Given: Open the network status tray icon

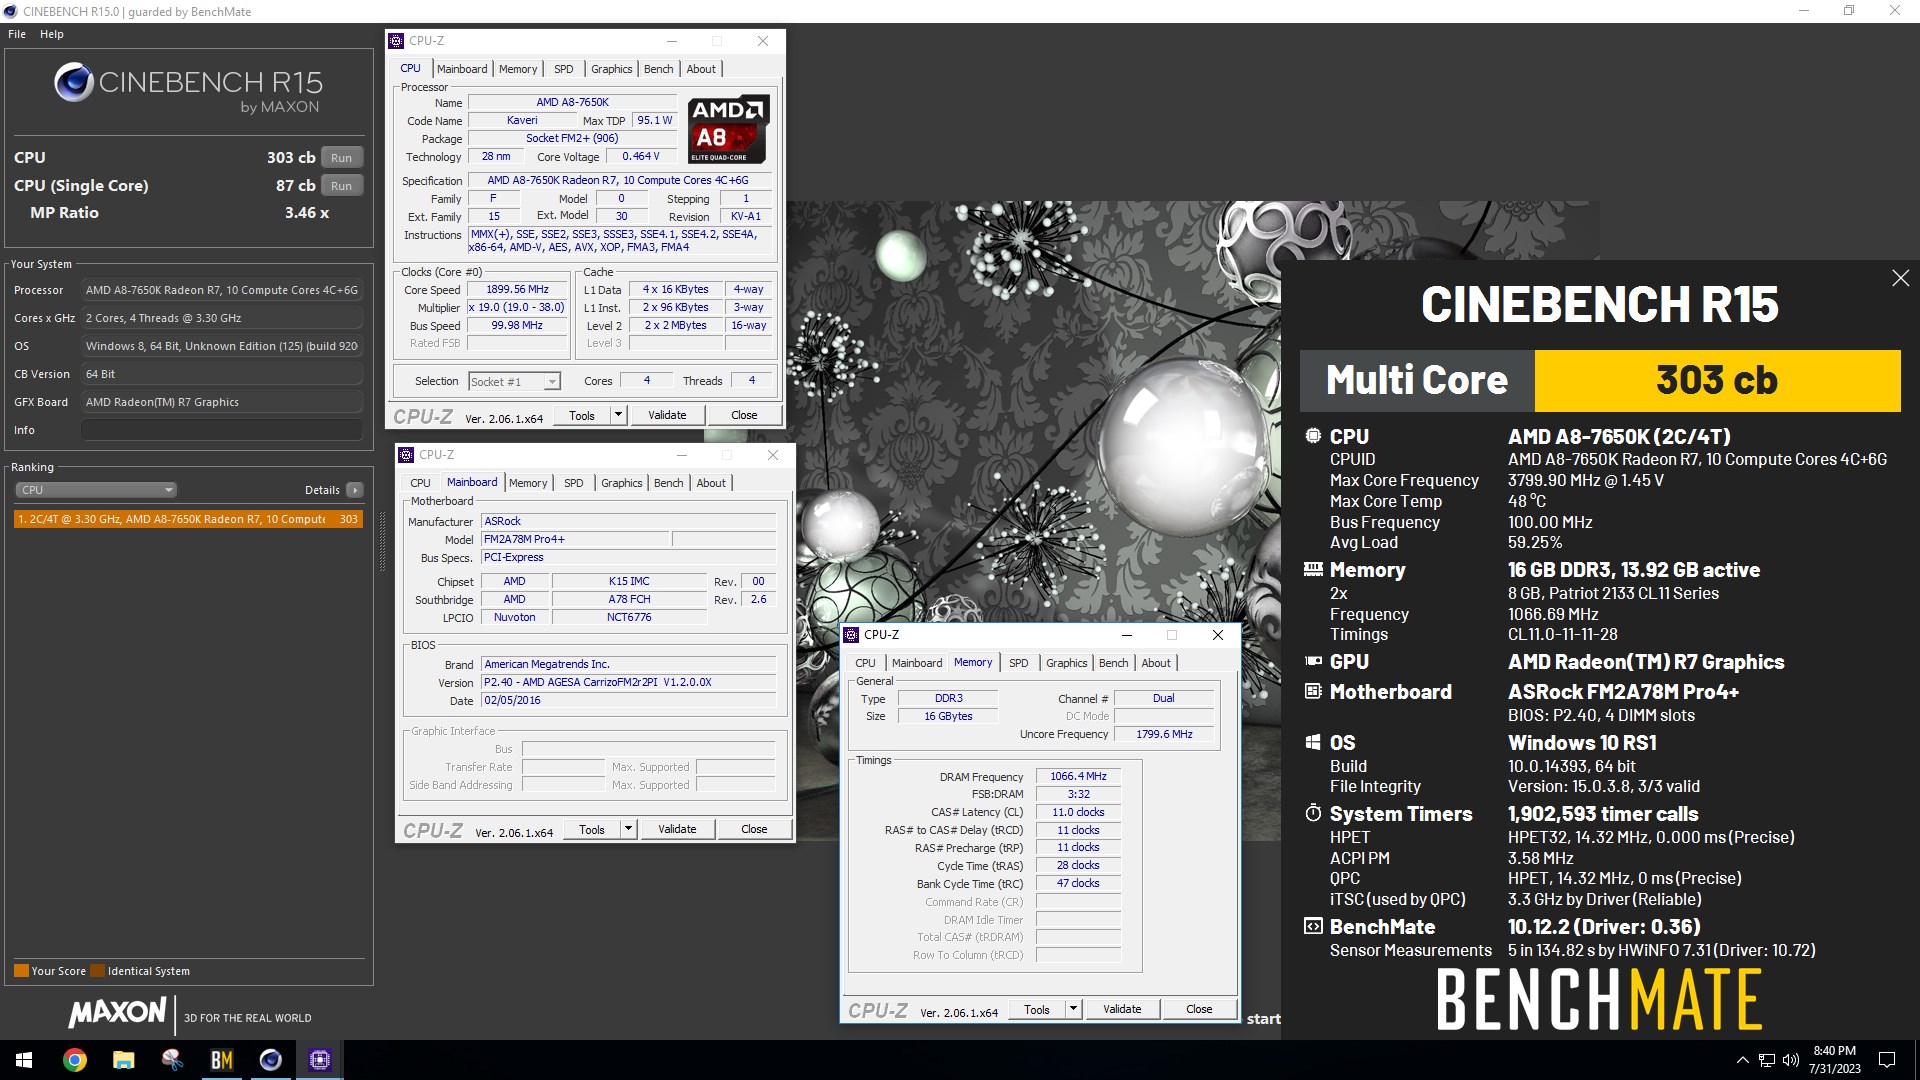Looking at the screenshot, I should [x=1767, y=1060].
